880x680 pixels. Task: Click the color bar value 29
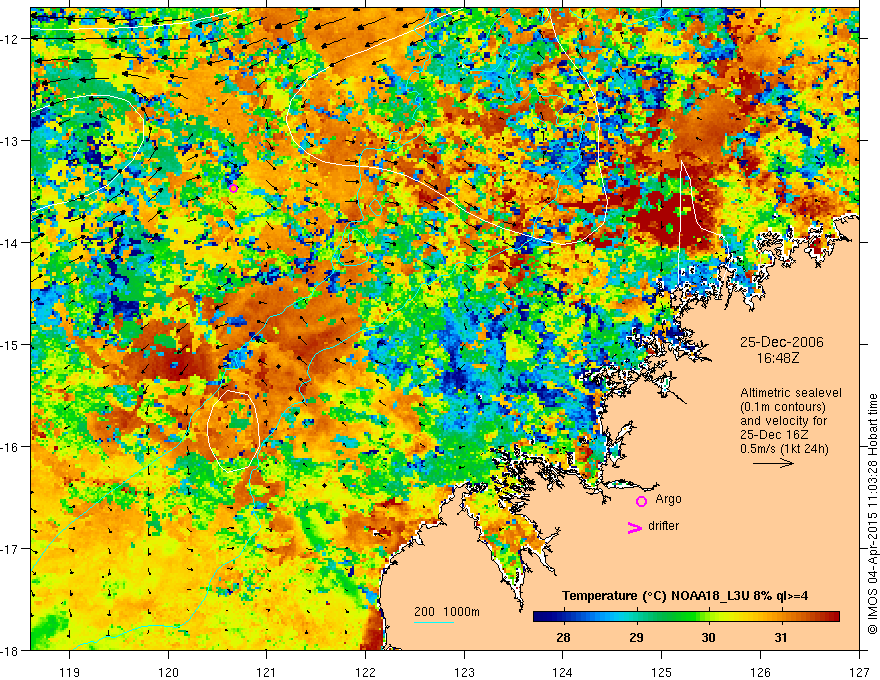coord(636,637)
